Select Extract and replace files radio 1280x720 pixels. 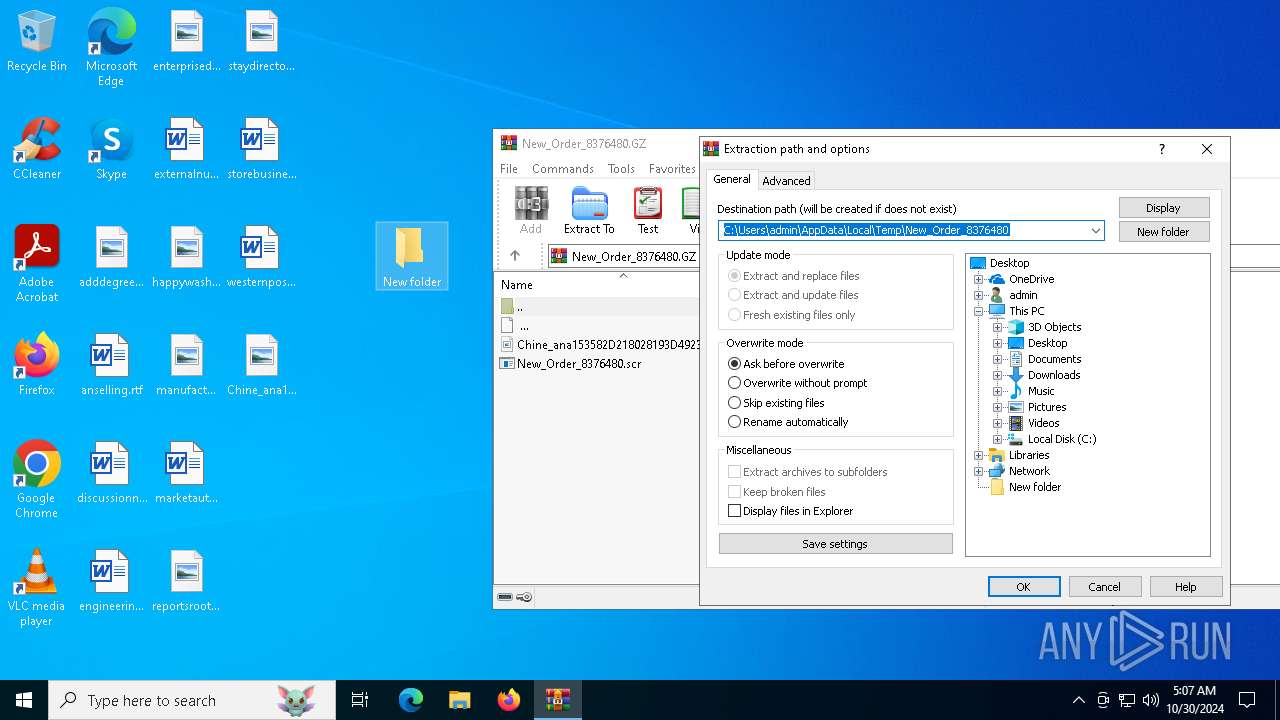pyautogui.click(x=794, y=276)
